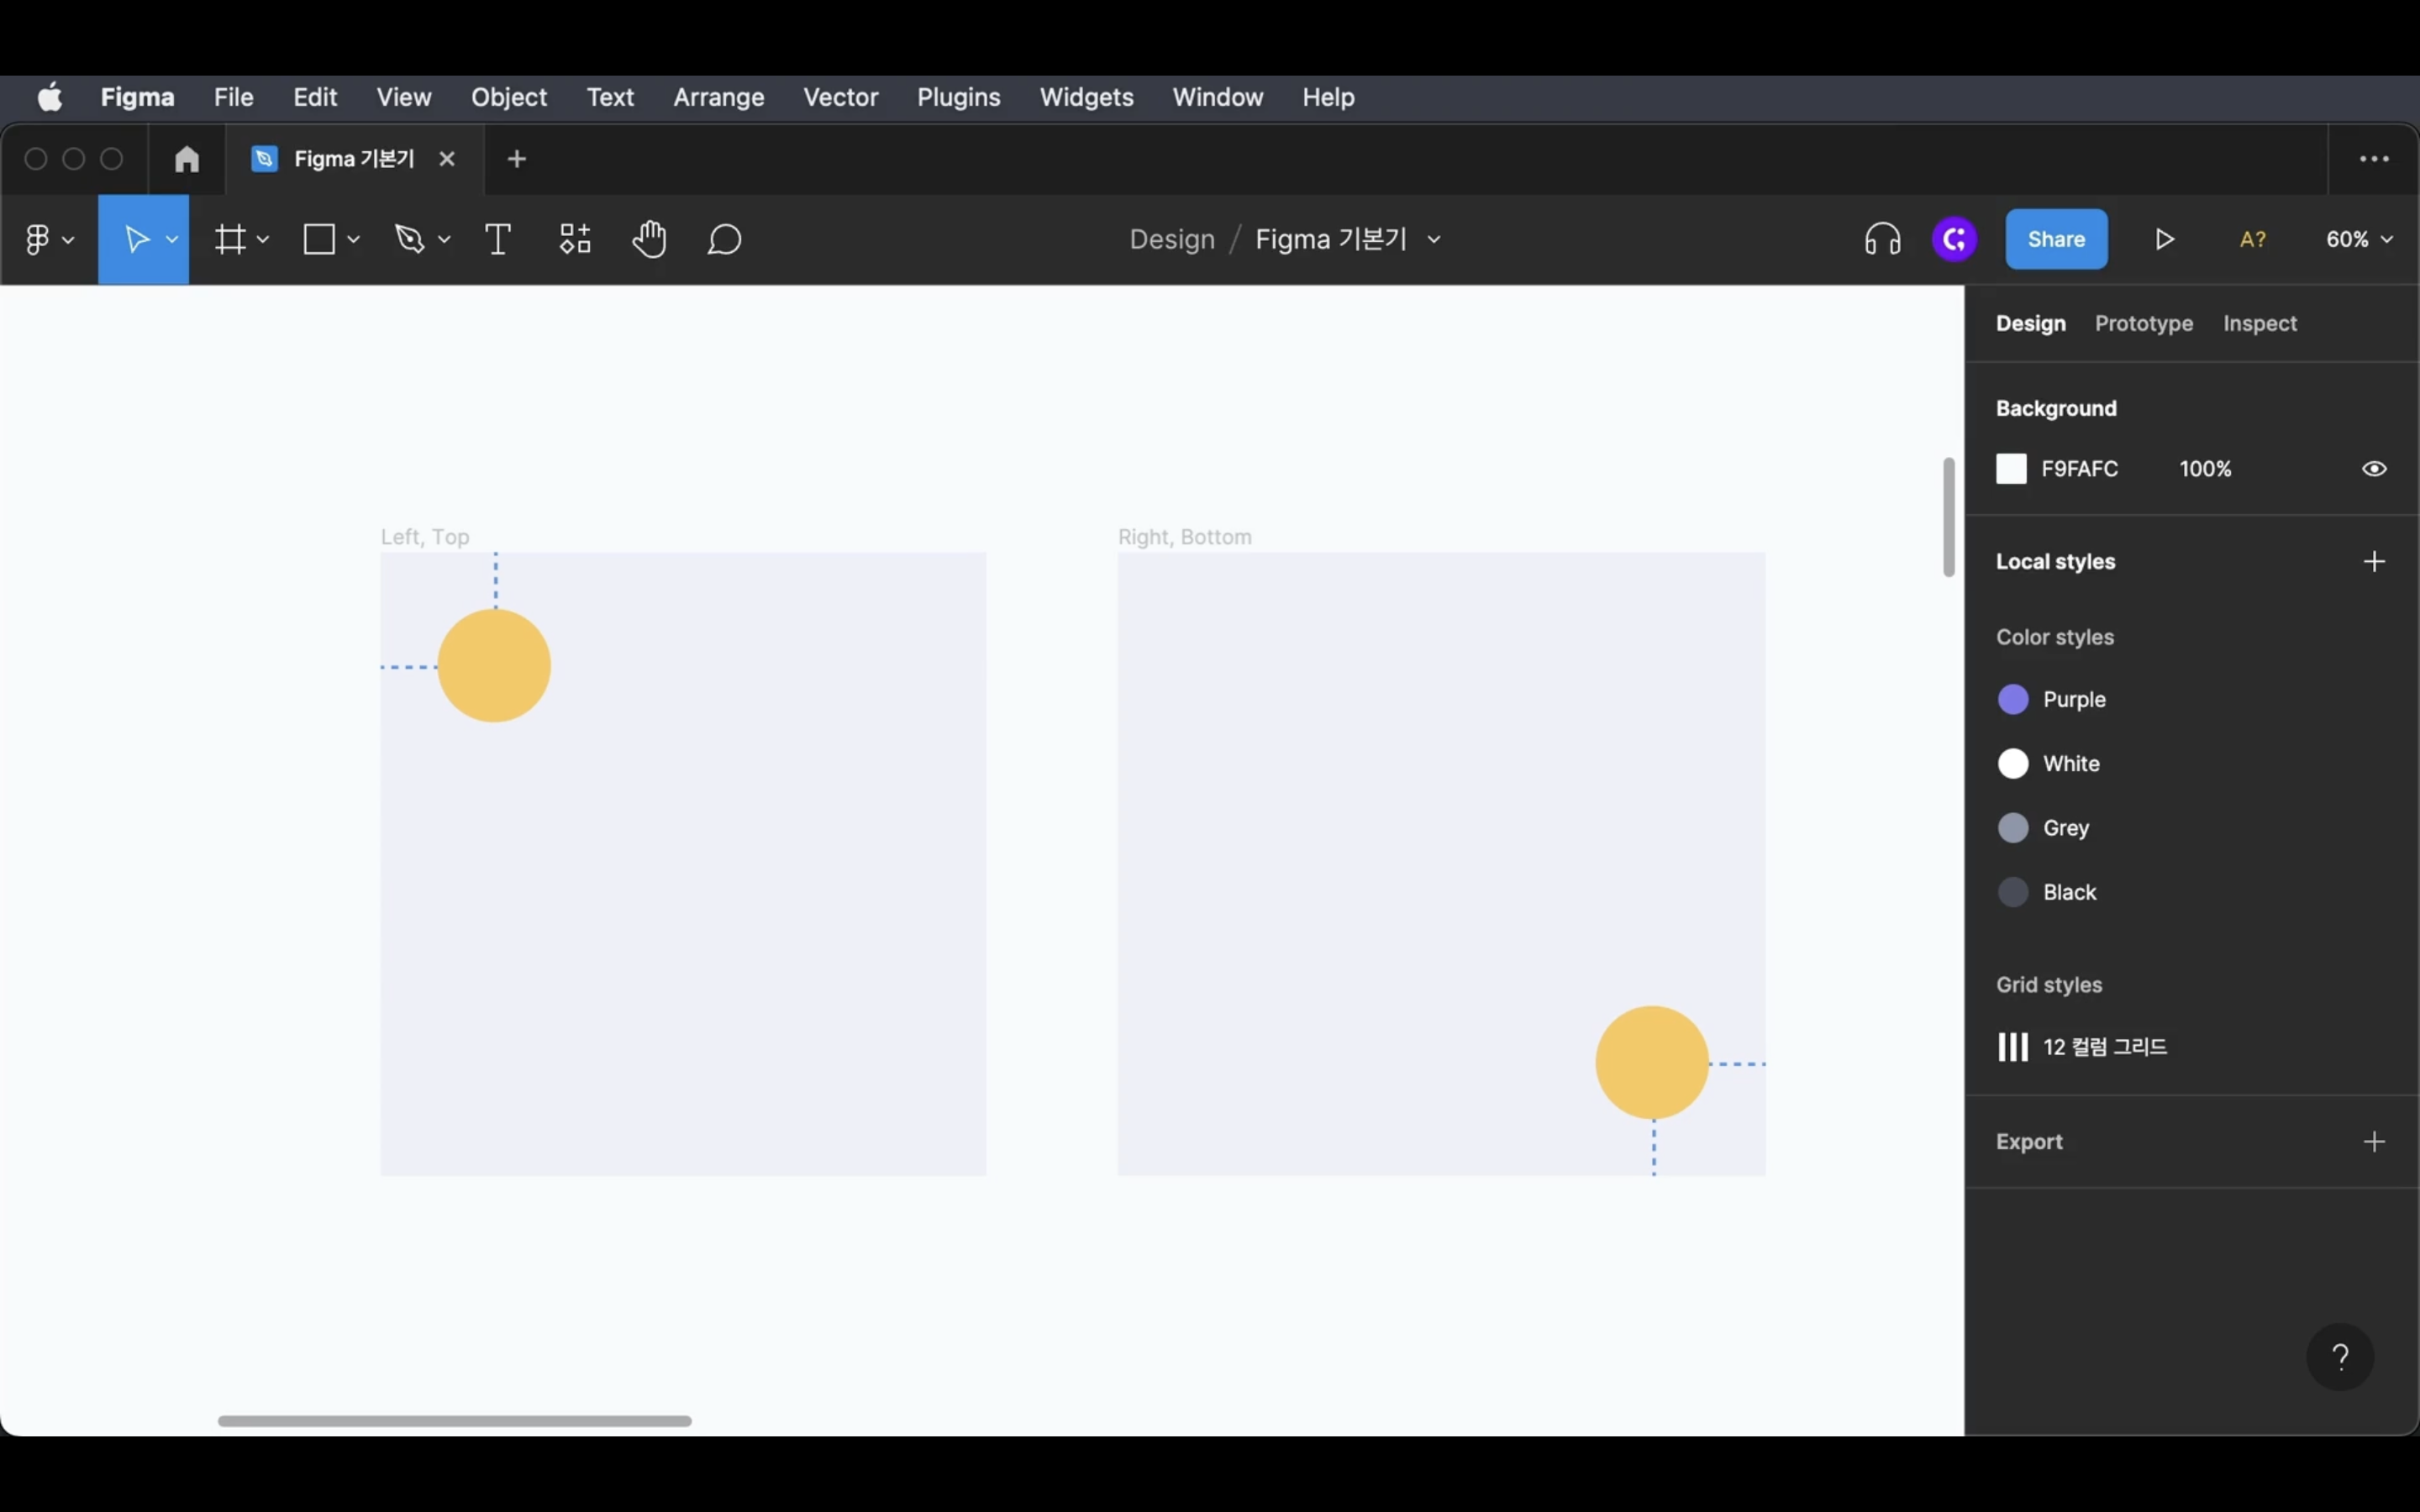Click the Share button
The width and height of the screenshot is (2420, 1512).
[2056, 240]
